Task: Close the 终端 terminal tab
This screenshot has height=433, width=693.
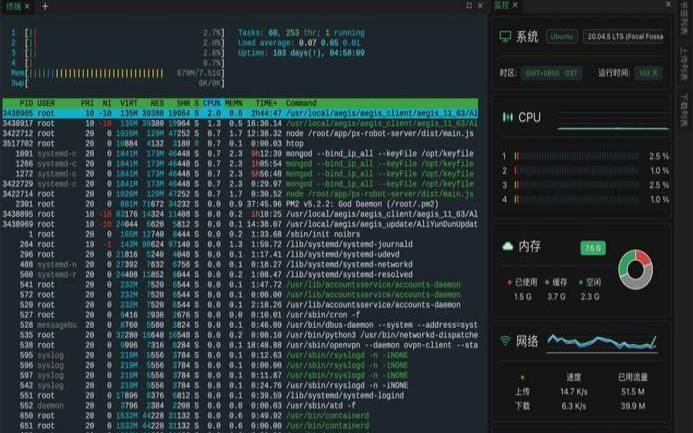Action: point(27,6)
